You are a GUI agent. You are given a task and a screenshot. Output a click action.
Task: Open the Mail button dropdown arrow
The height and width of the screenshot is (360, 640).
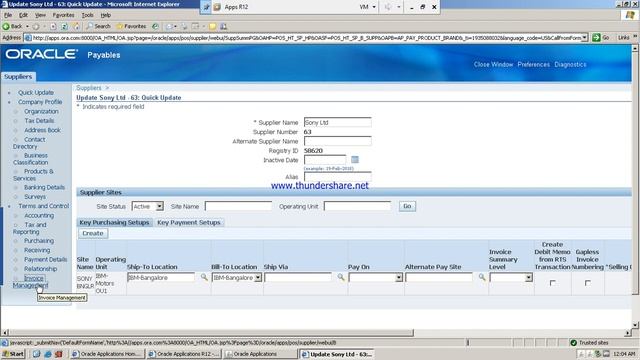(175, 26)
